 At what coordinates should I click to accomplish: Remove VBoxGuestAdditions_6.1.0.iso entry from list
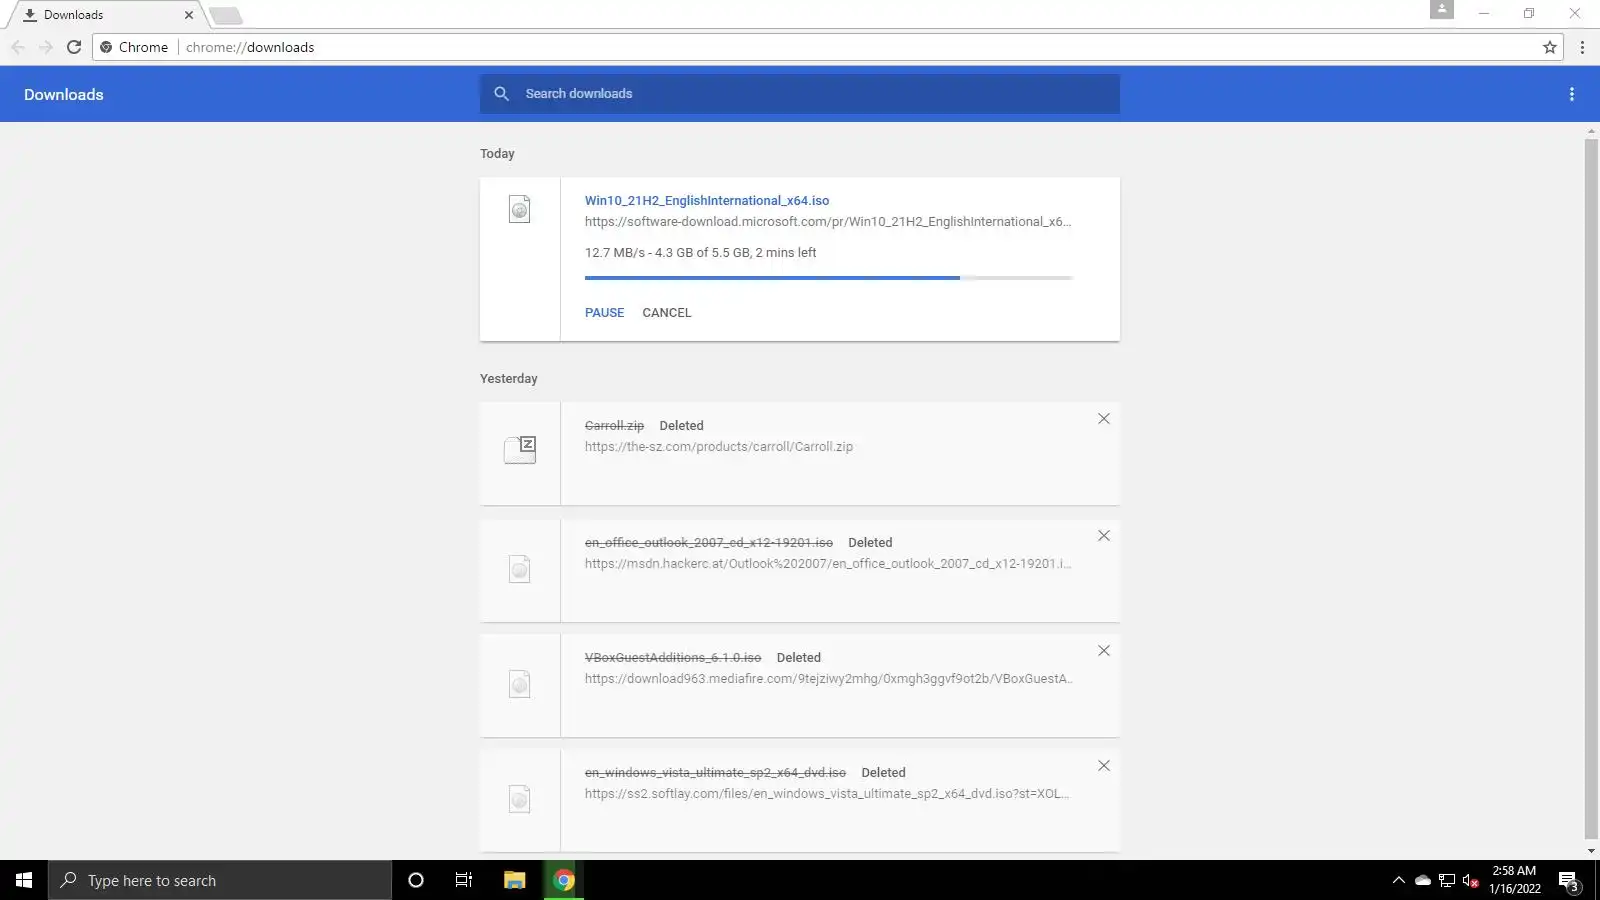pos(1104,651)
